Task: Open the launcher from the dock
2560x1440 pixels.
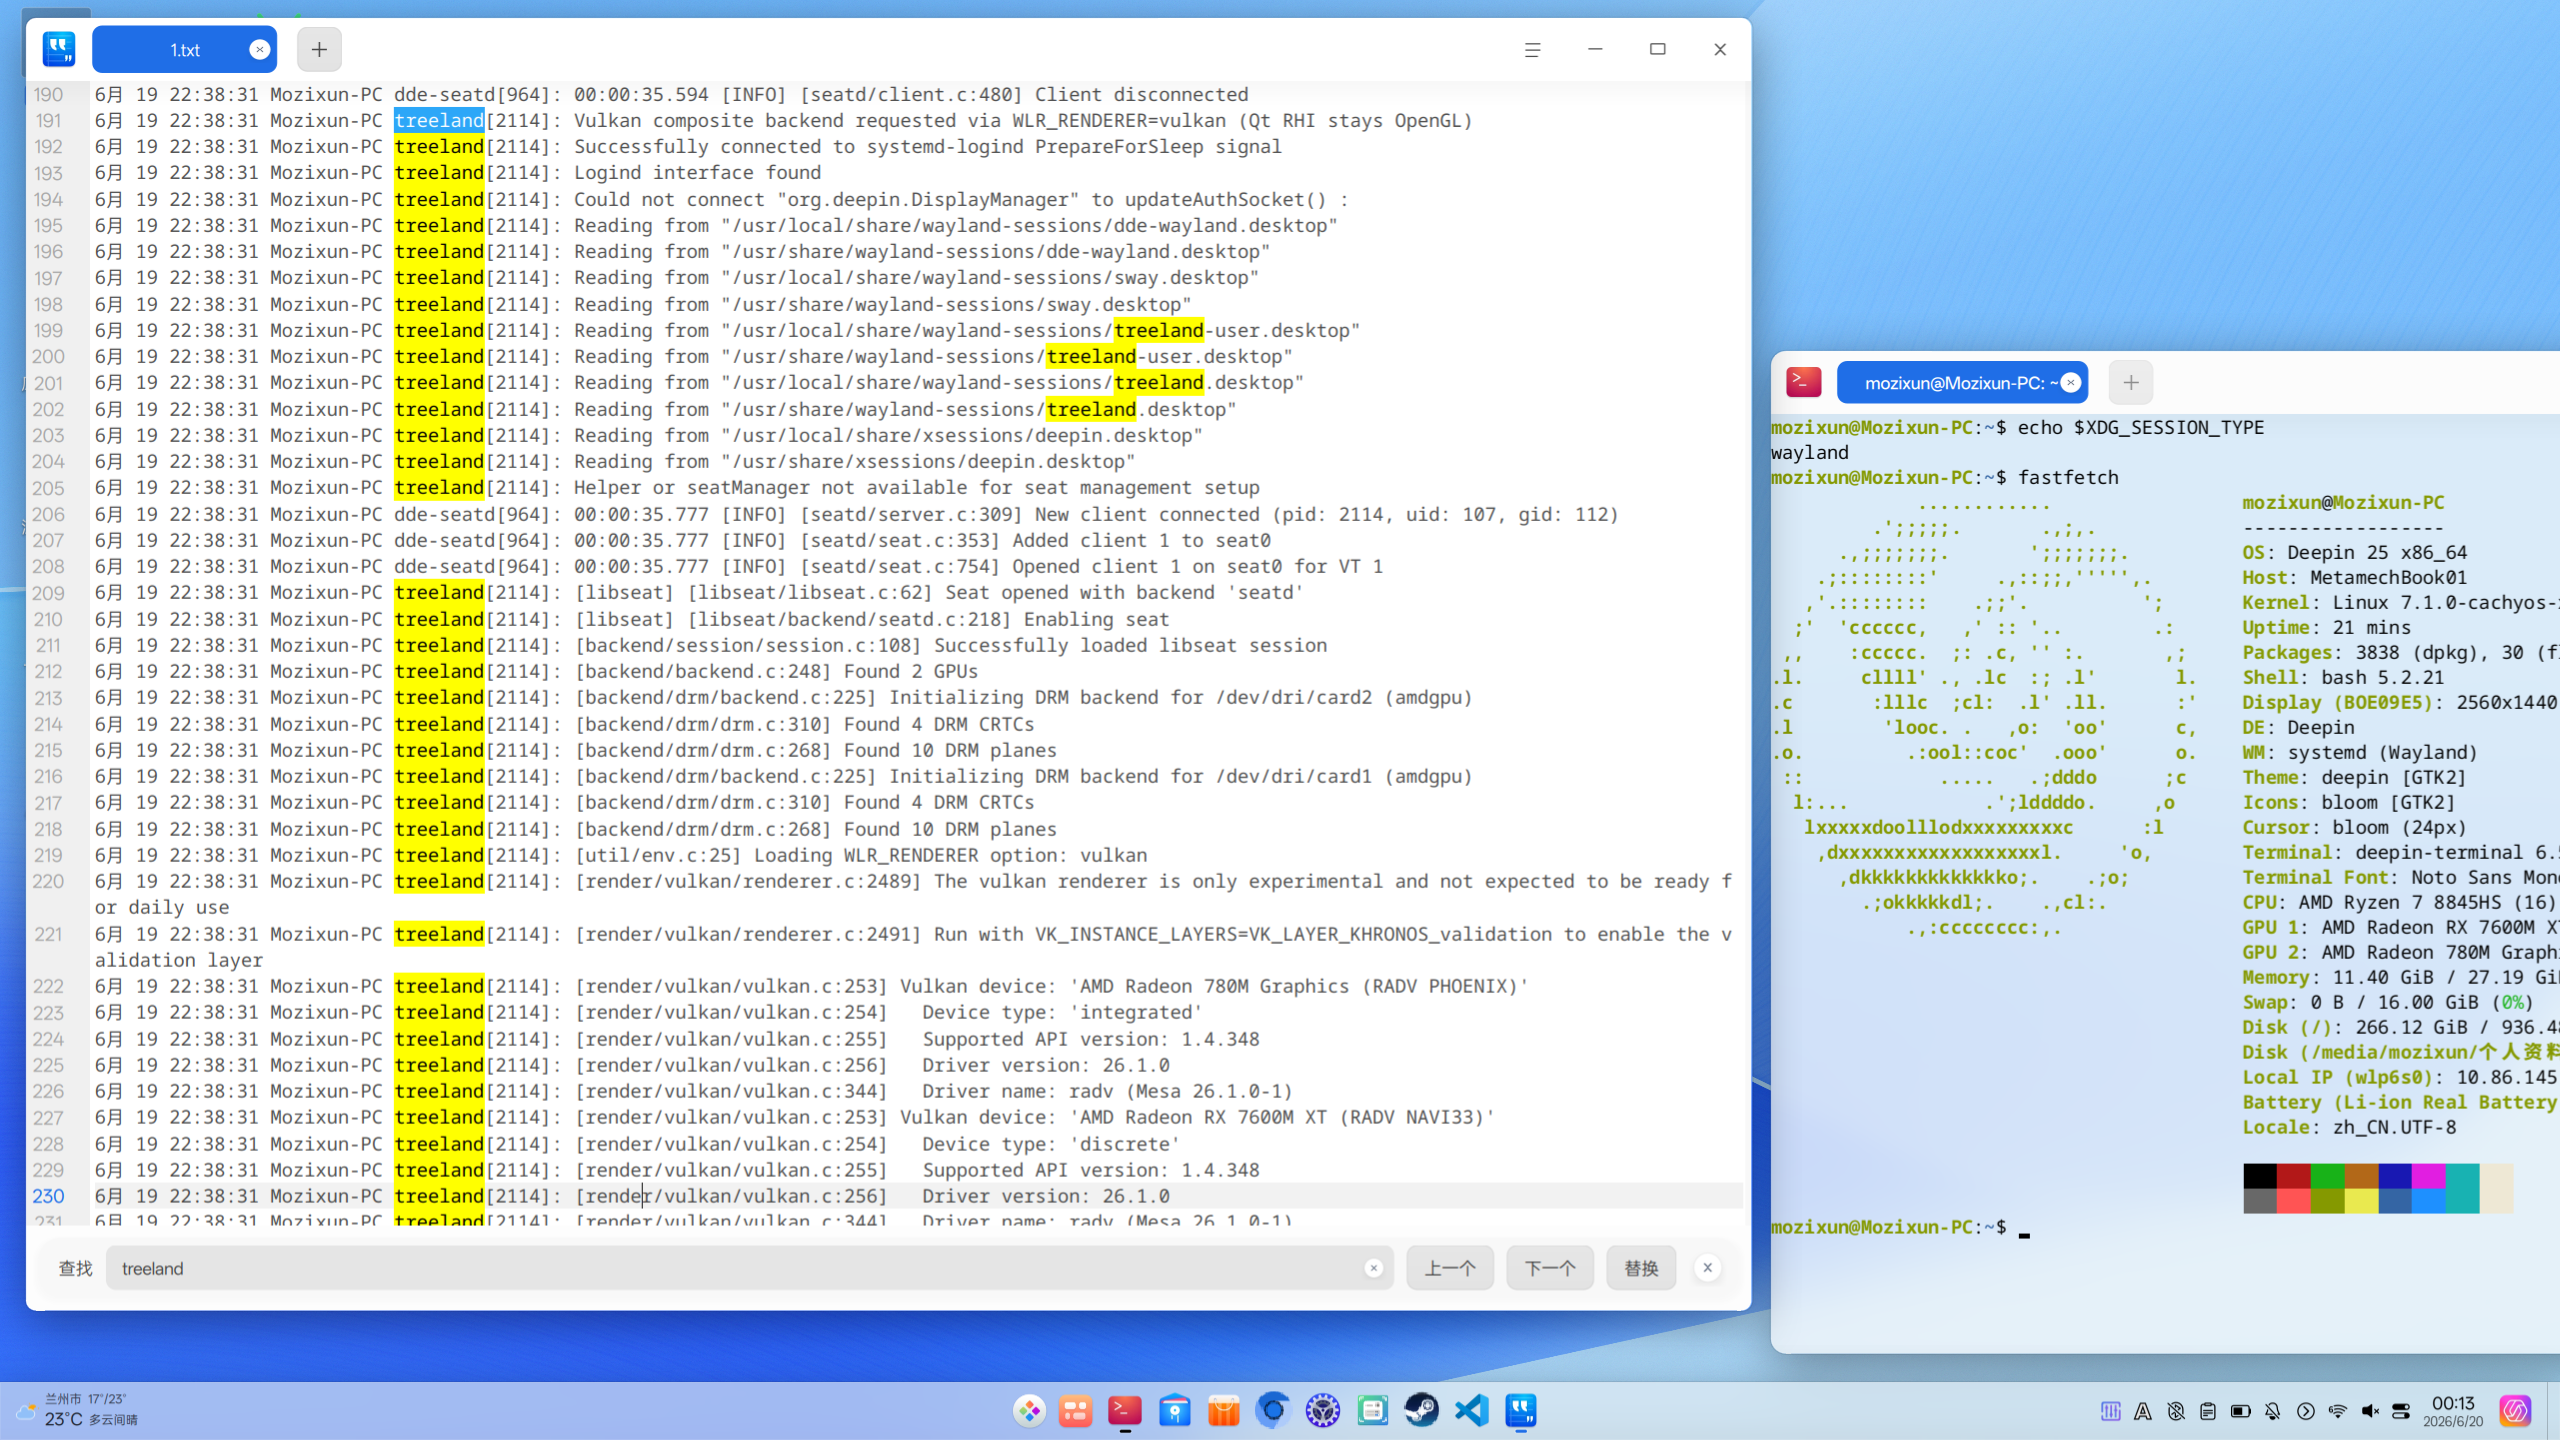Action: [1029, 1411]
